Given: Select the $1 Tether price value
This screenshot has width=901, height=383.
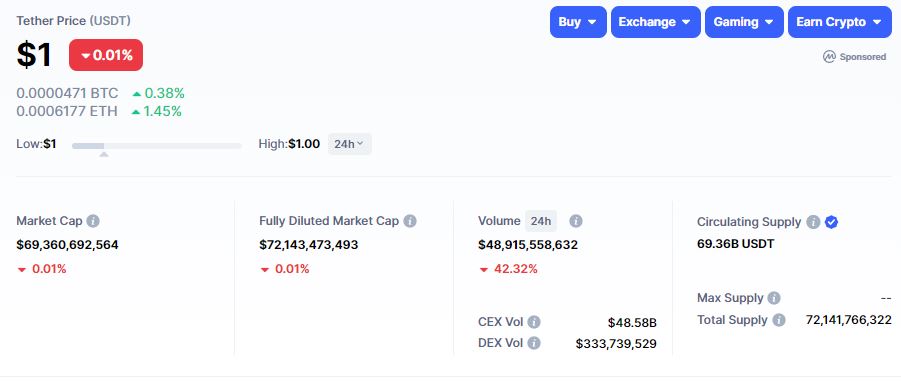Looking at the screenshot, I should coord(34,55).
